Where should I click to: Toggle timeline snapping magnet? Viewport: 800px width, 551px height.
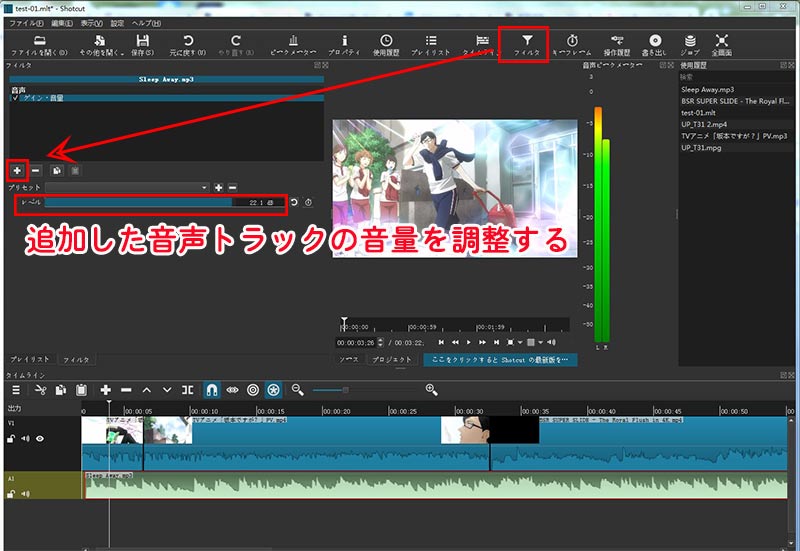click(x=212, y=390)
